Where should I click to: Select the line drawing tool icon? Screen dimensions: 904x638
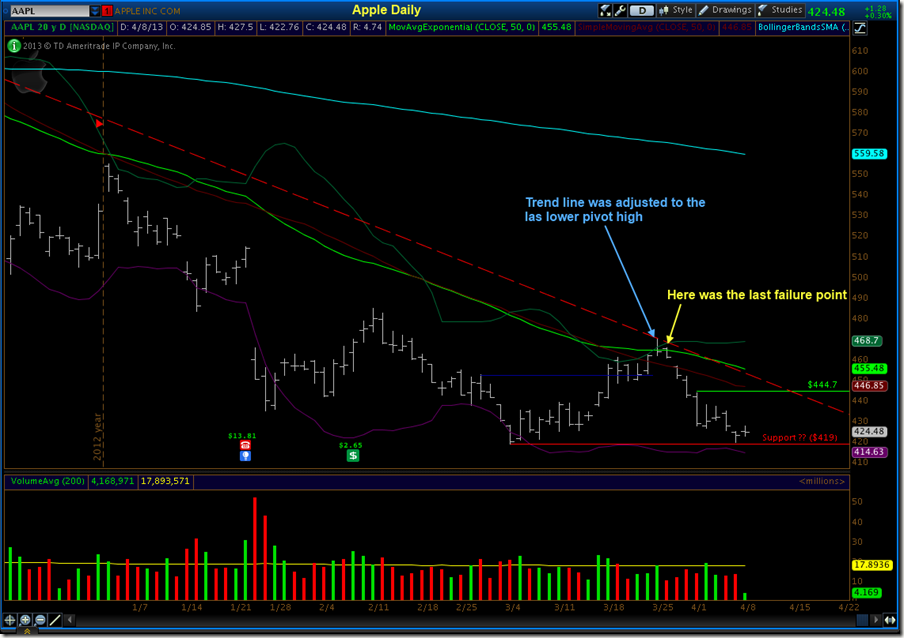click(x=55, y=620)
